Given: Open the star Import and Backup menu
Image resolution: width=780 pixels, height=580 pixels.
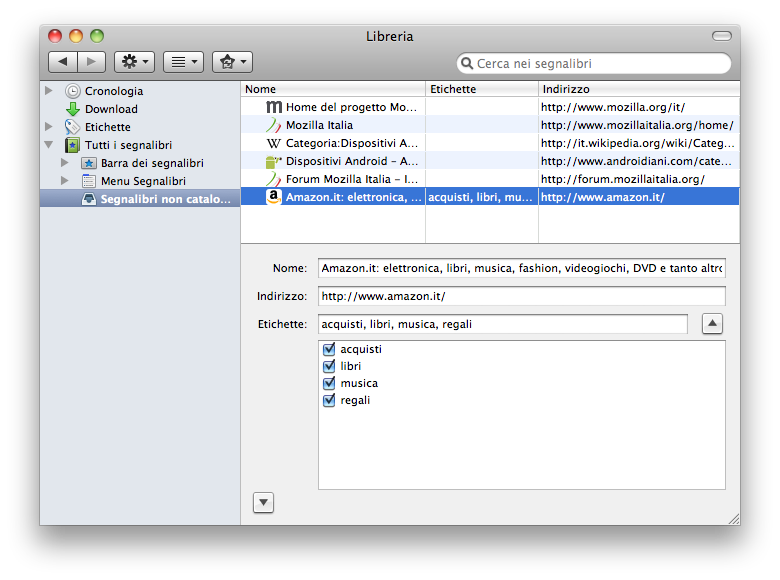Looking at the screenshot, I should coord(232,62).
